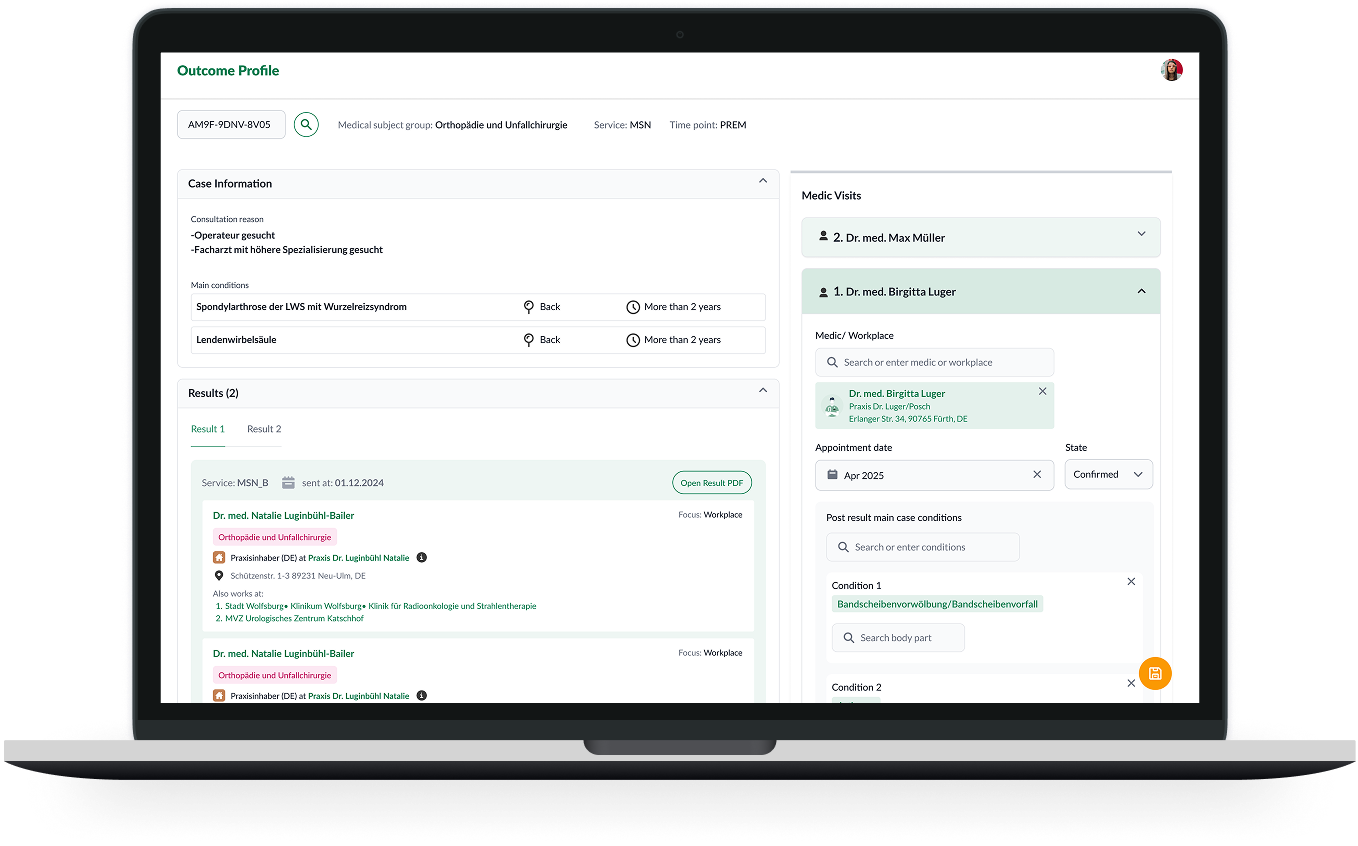Collapse the Dr. med. Birgitta Luger visit

1141,291
